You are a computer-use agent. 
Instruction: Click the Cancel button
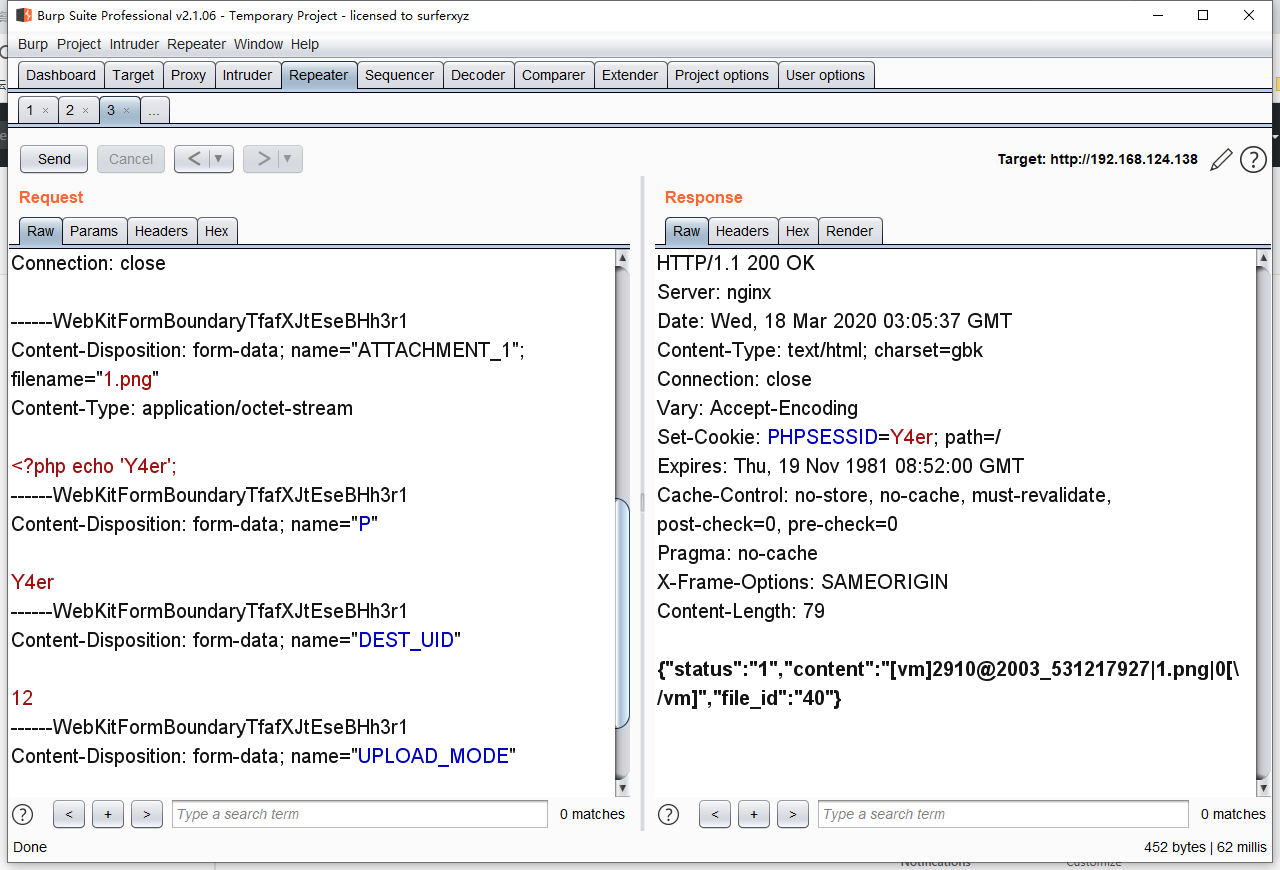(x=131, y=159)
